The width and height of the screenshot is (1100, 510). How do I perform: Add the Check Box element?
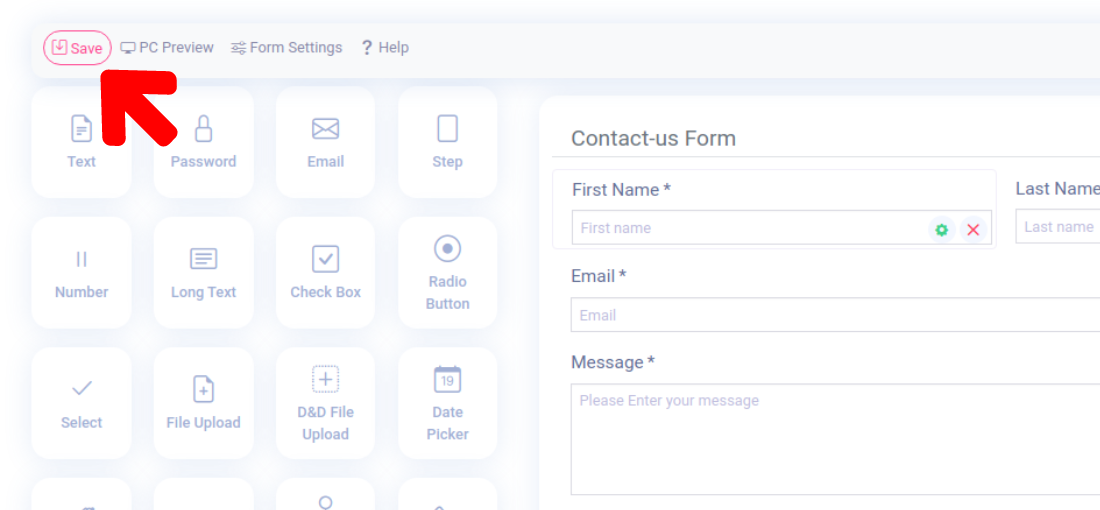(326, 273)
